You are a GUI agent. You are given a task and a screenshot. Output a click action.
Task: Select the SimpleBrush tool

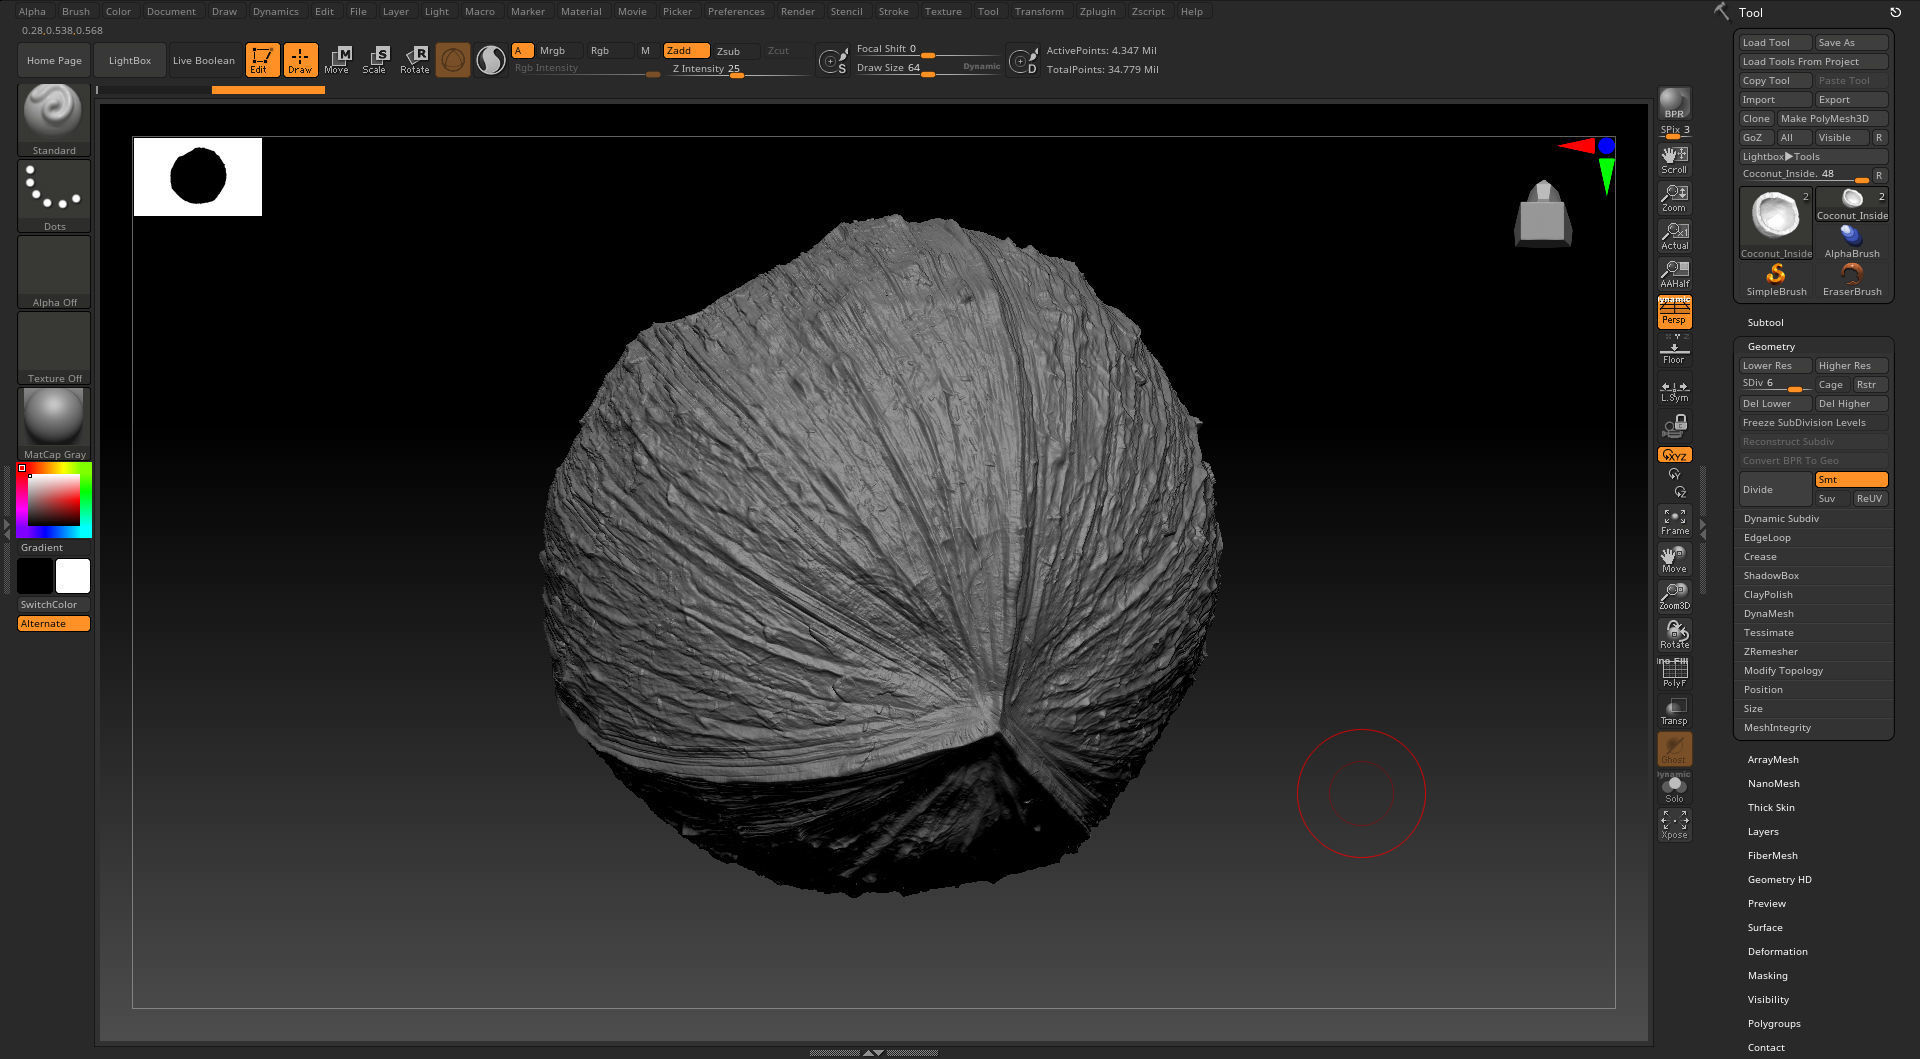[1776, 279]
